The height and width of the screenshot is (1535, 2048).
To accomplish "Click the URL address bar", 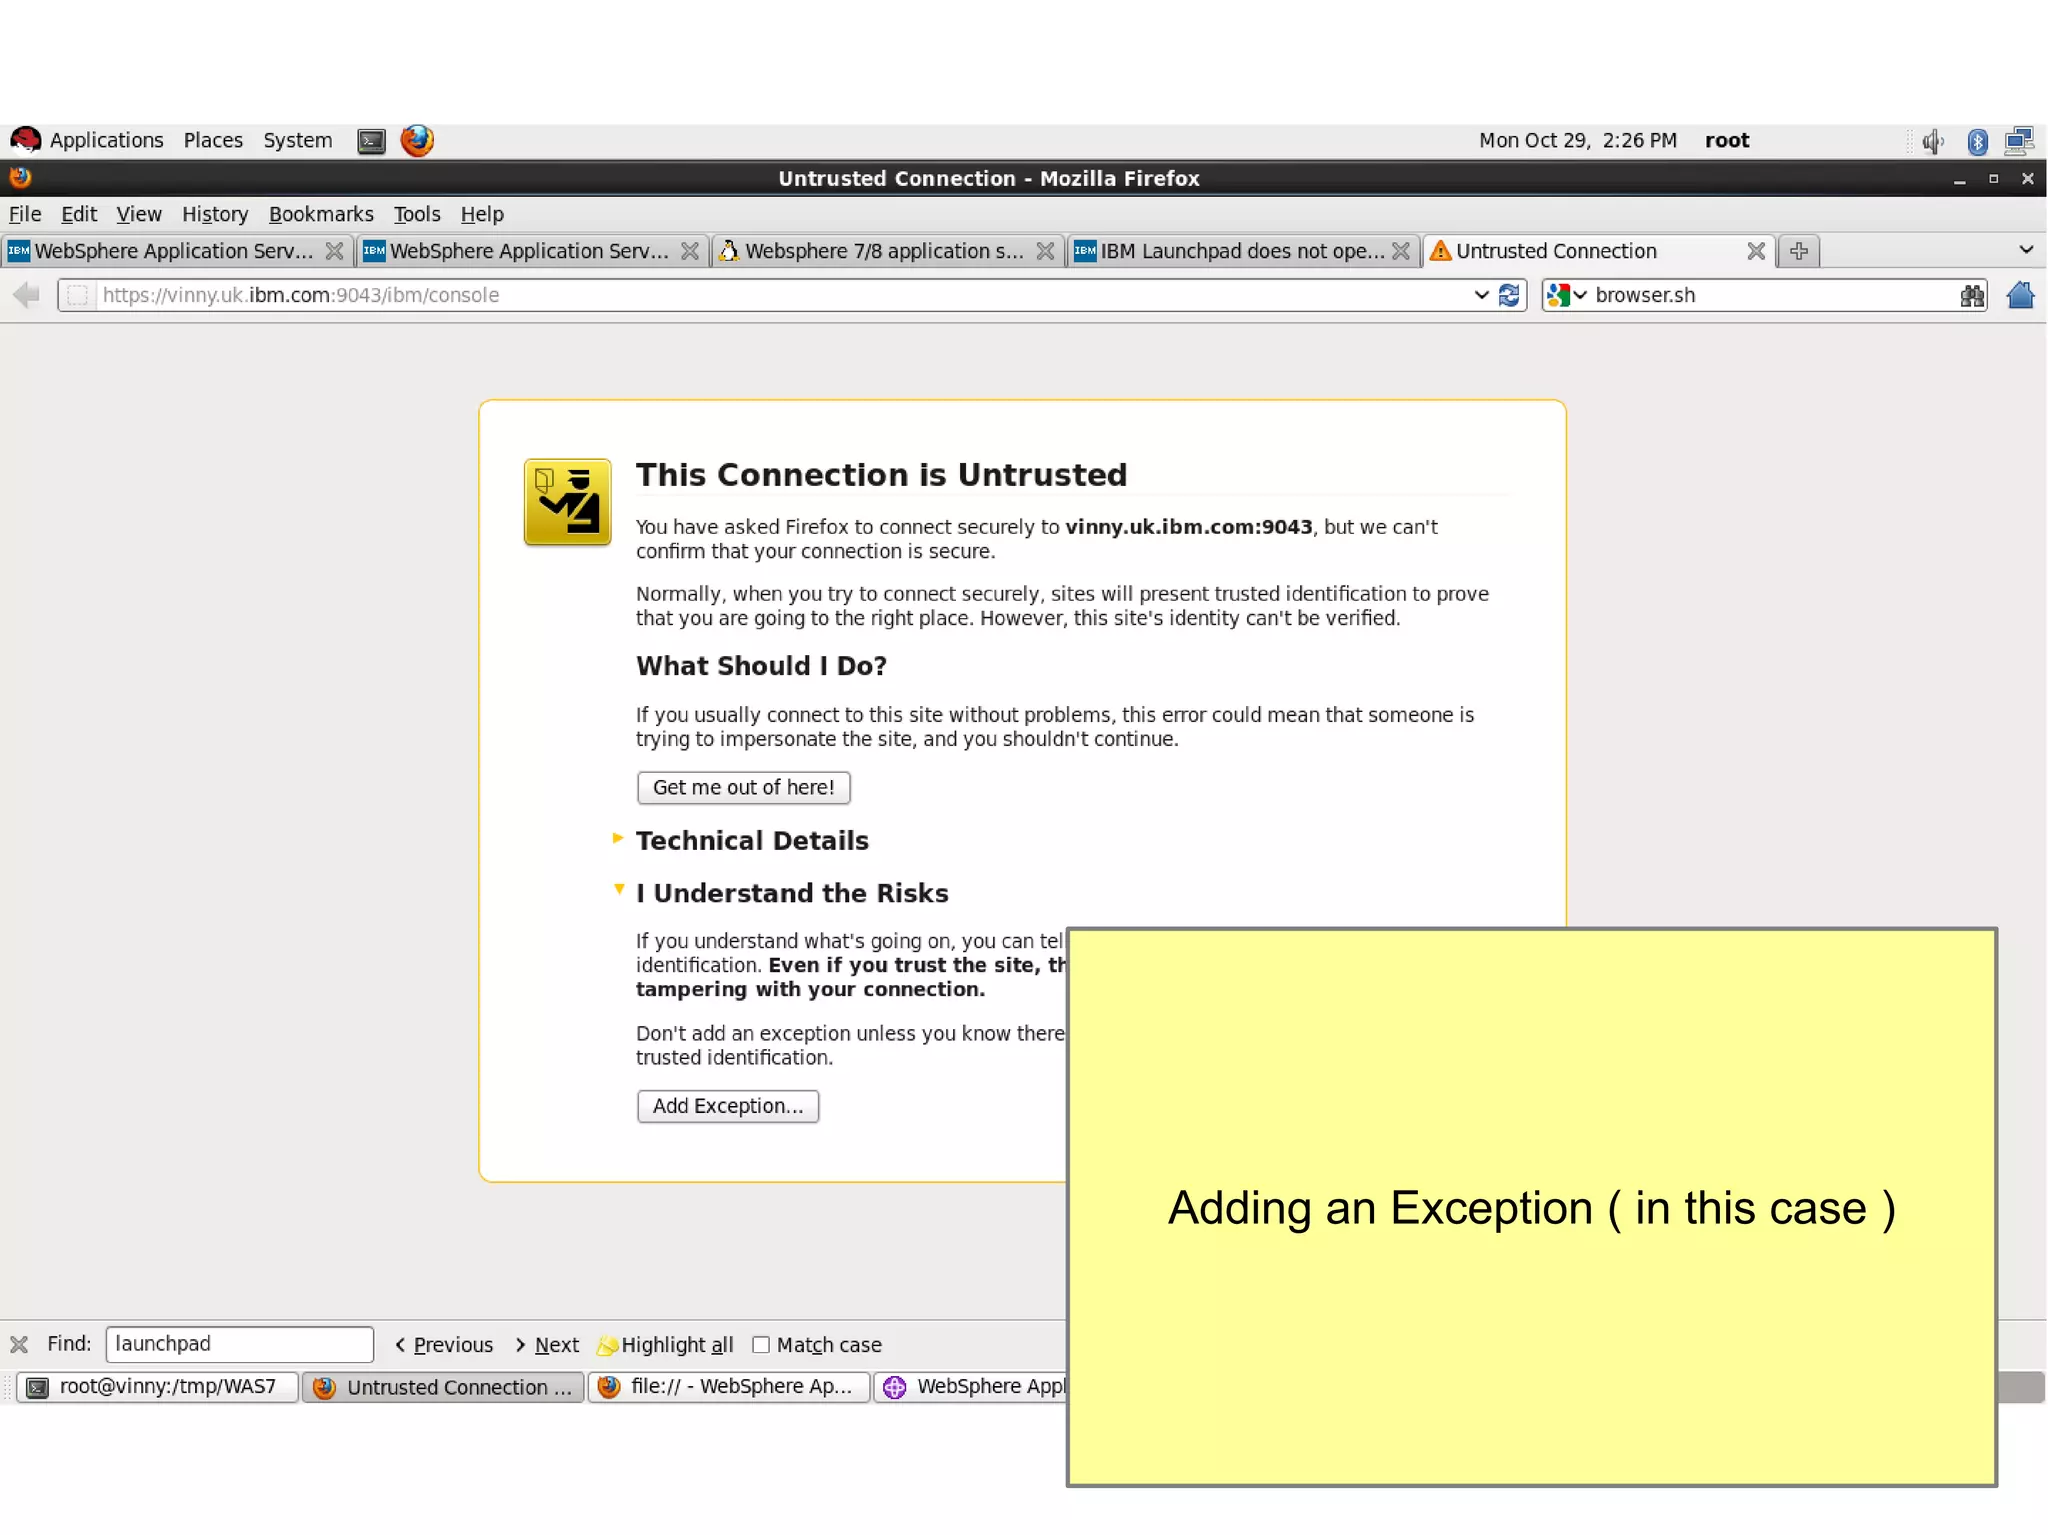I will (x=780, y=295).
